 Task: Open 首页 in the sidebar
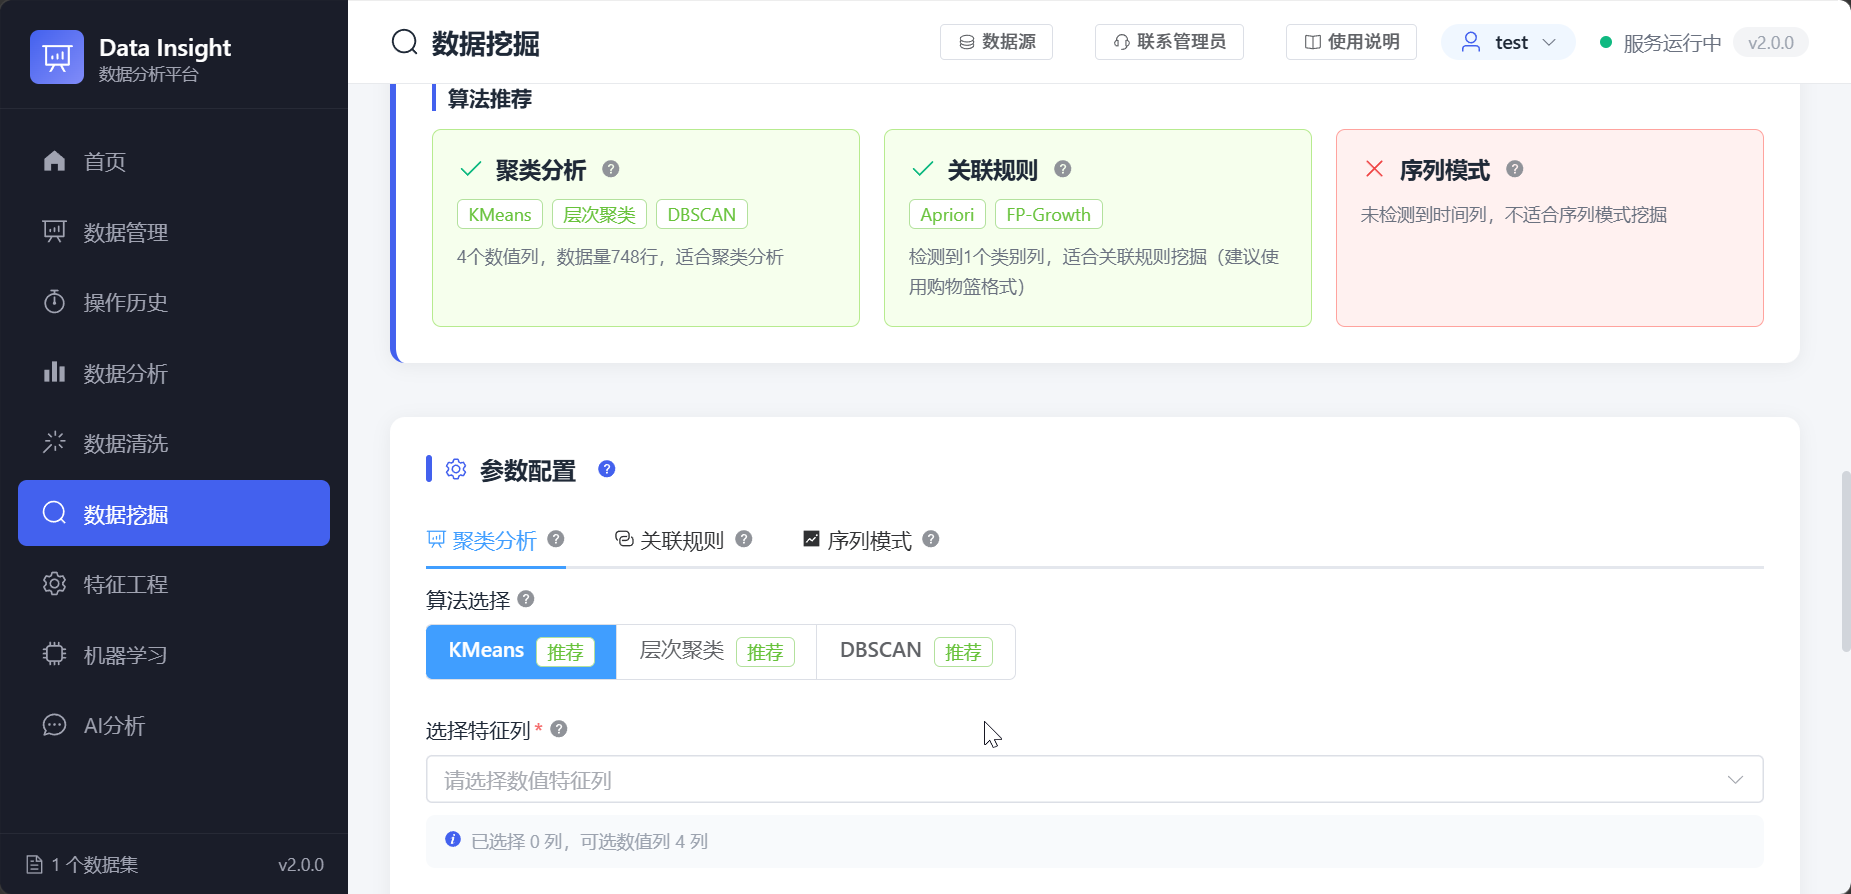point(174,161)
